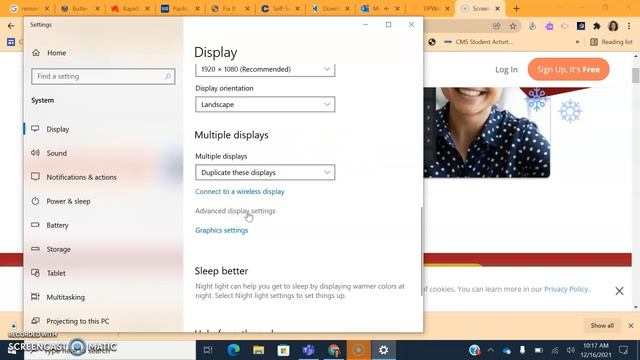Switch to Microsoft Teams on the taskbar
The height and width of the screenshot is (360, 640).
[x=309, y=350]
